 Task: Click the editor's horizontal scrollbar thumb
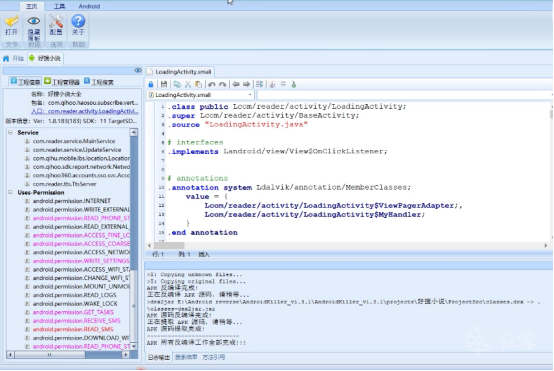(x=169, y=246)
